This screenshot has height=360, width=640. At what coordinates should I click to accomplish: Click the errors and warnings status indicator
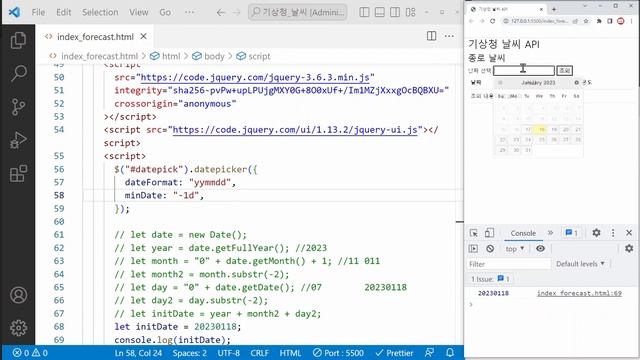[30, 353]
